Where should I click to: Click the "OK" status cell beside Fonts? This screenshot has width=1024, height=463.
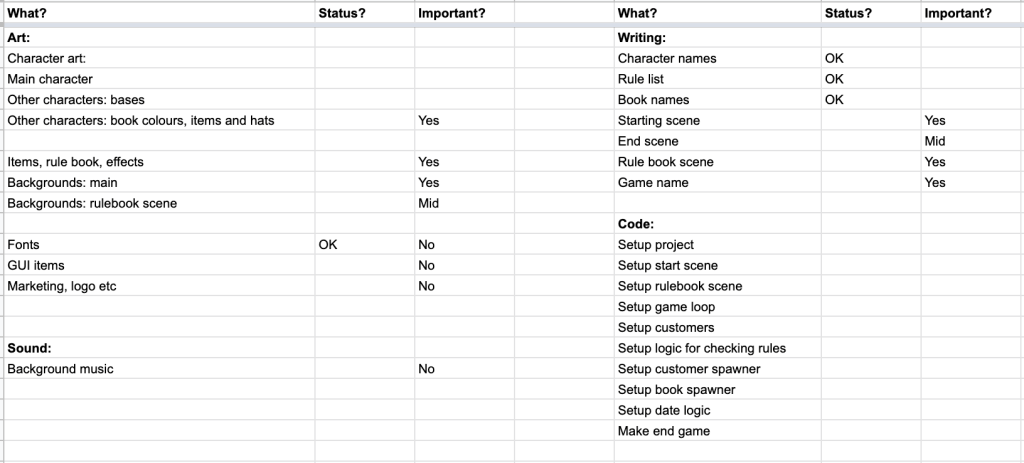tap(327, 244)
